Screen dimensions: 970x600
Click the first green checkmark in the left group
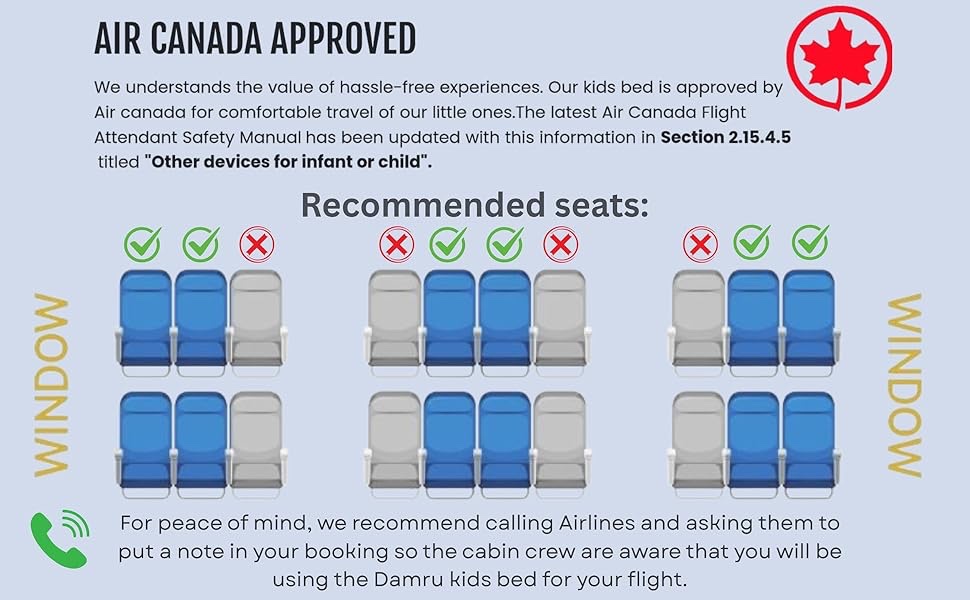click(144, 243)
